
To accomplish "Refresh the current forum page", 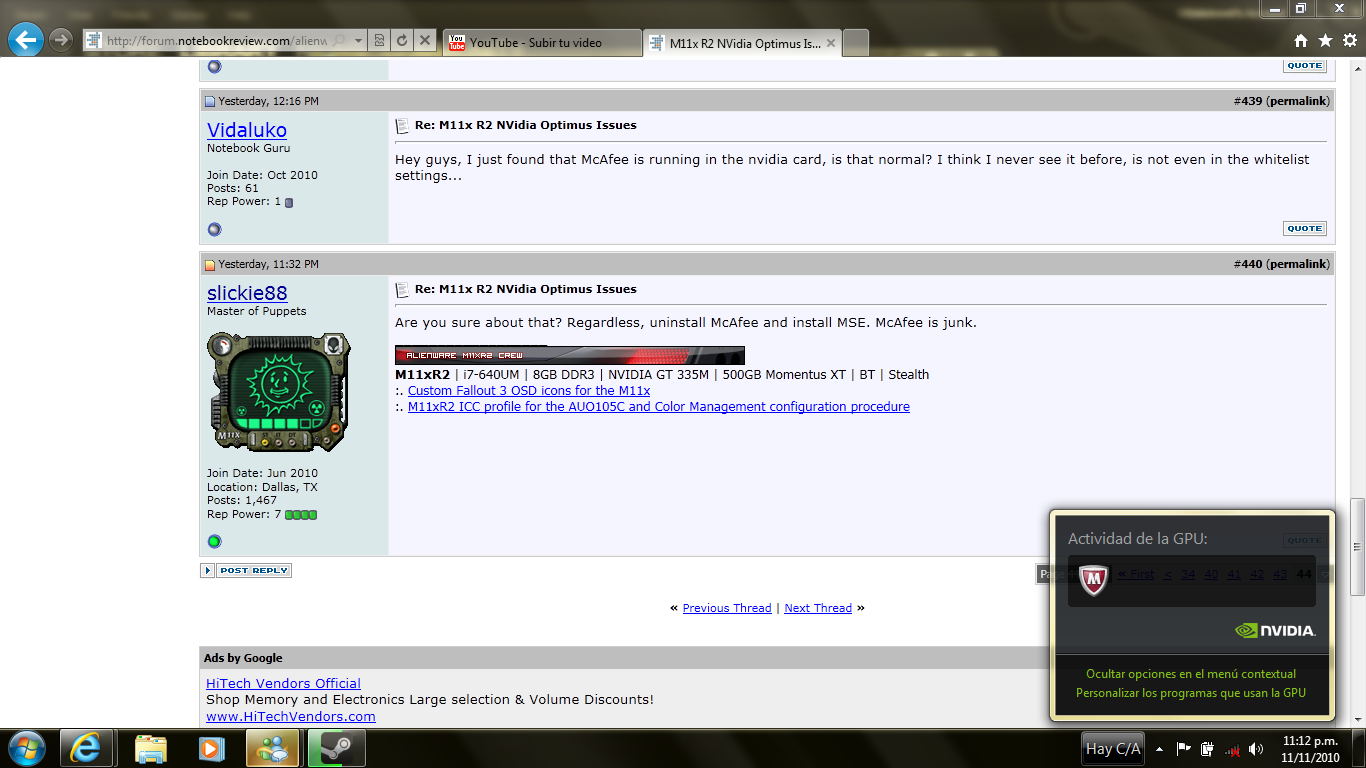I will (x=402, y=41).
